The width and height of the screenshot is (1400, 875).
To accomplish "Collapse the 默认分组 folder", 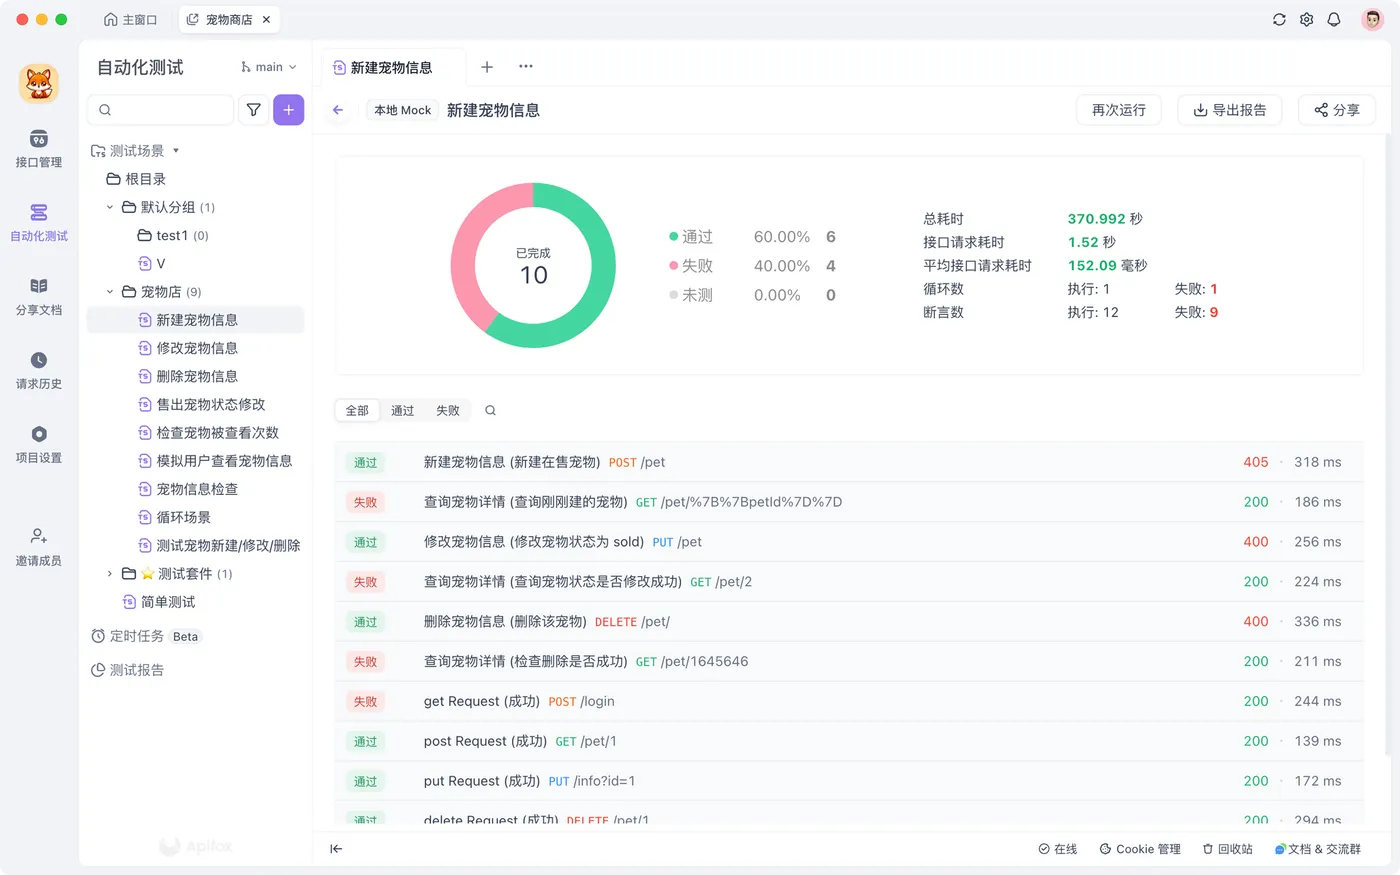I will pyautogui.click(x=110, y=207).
